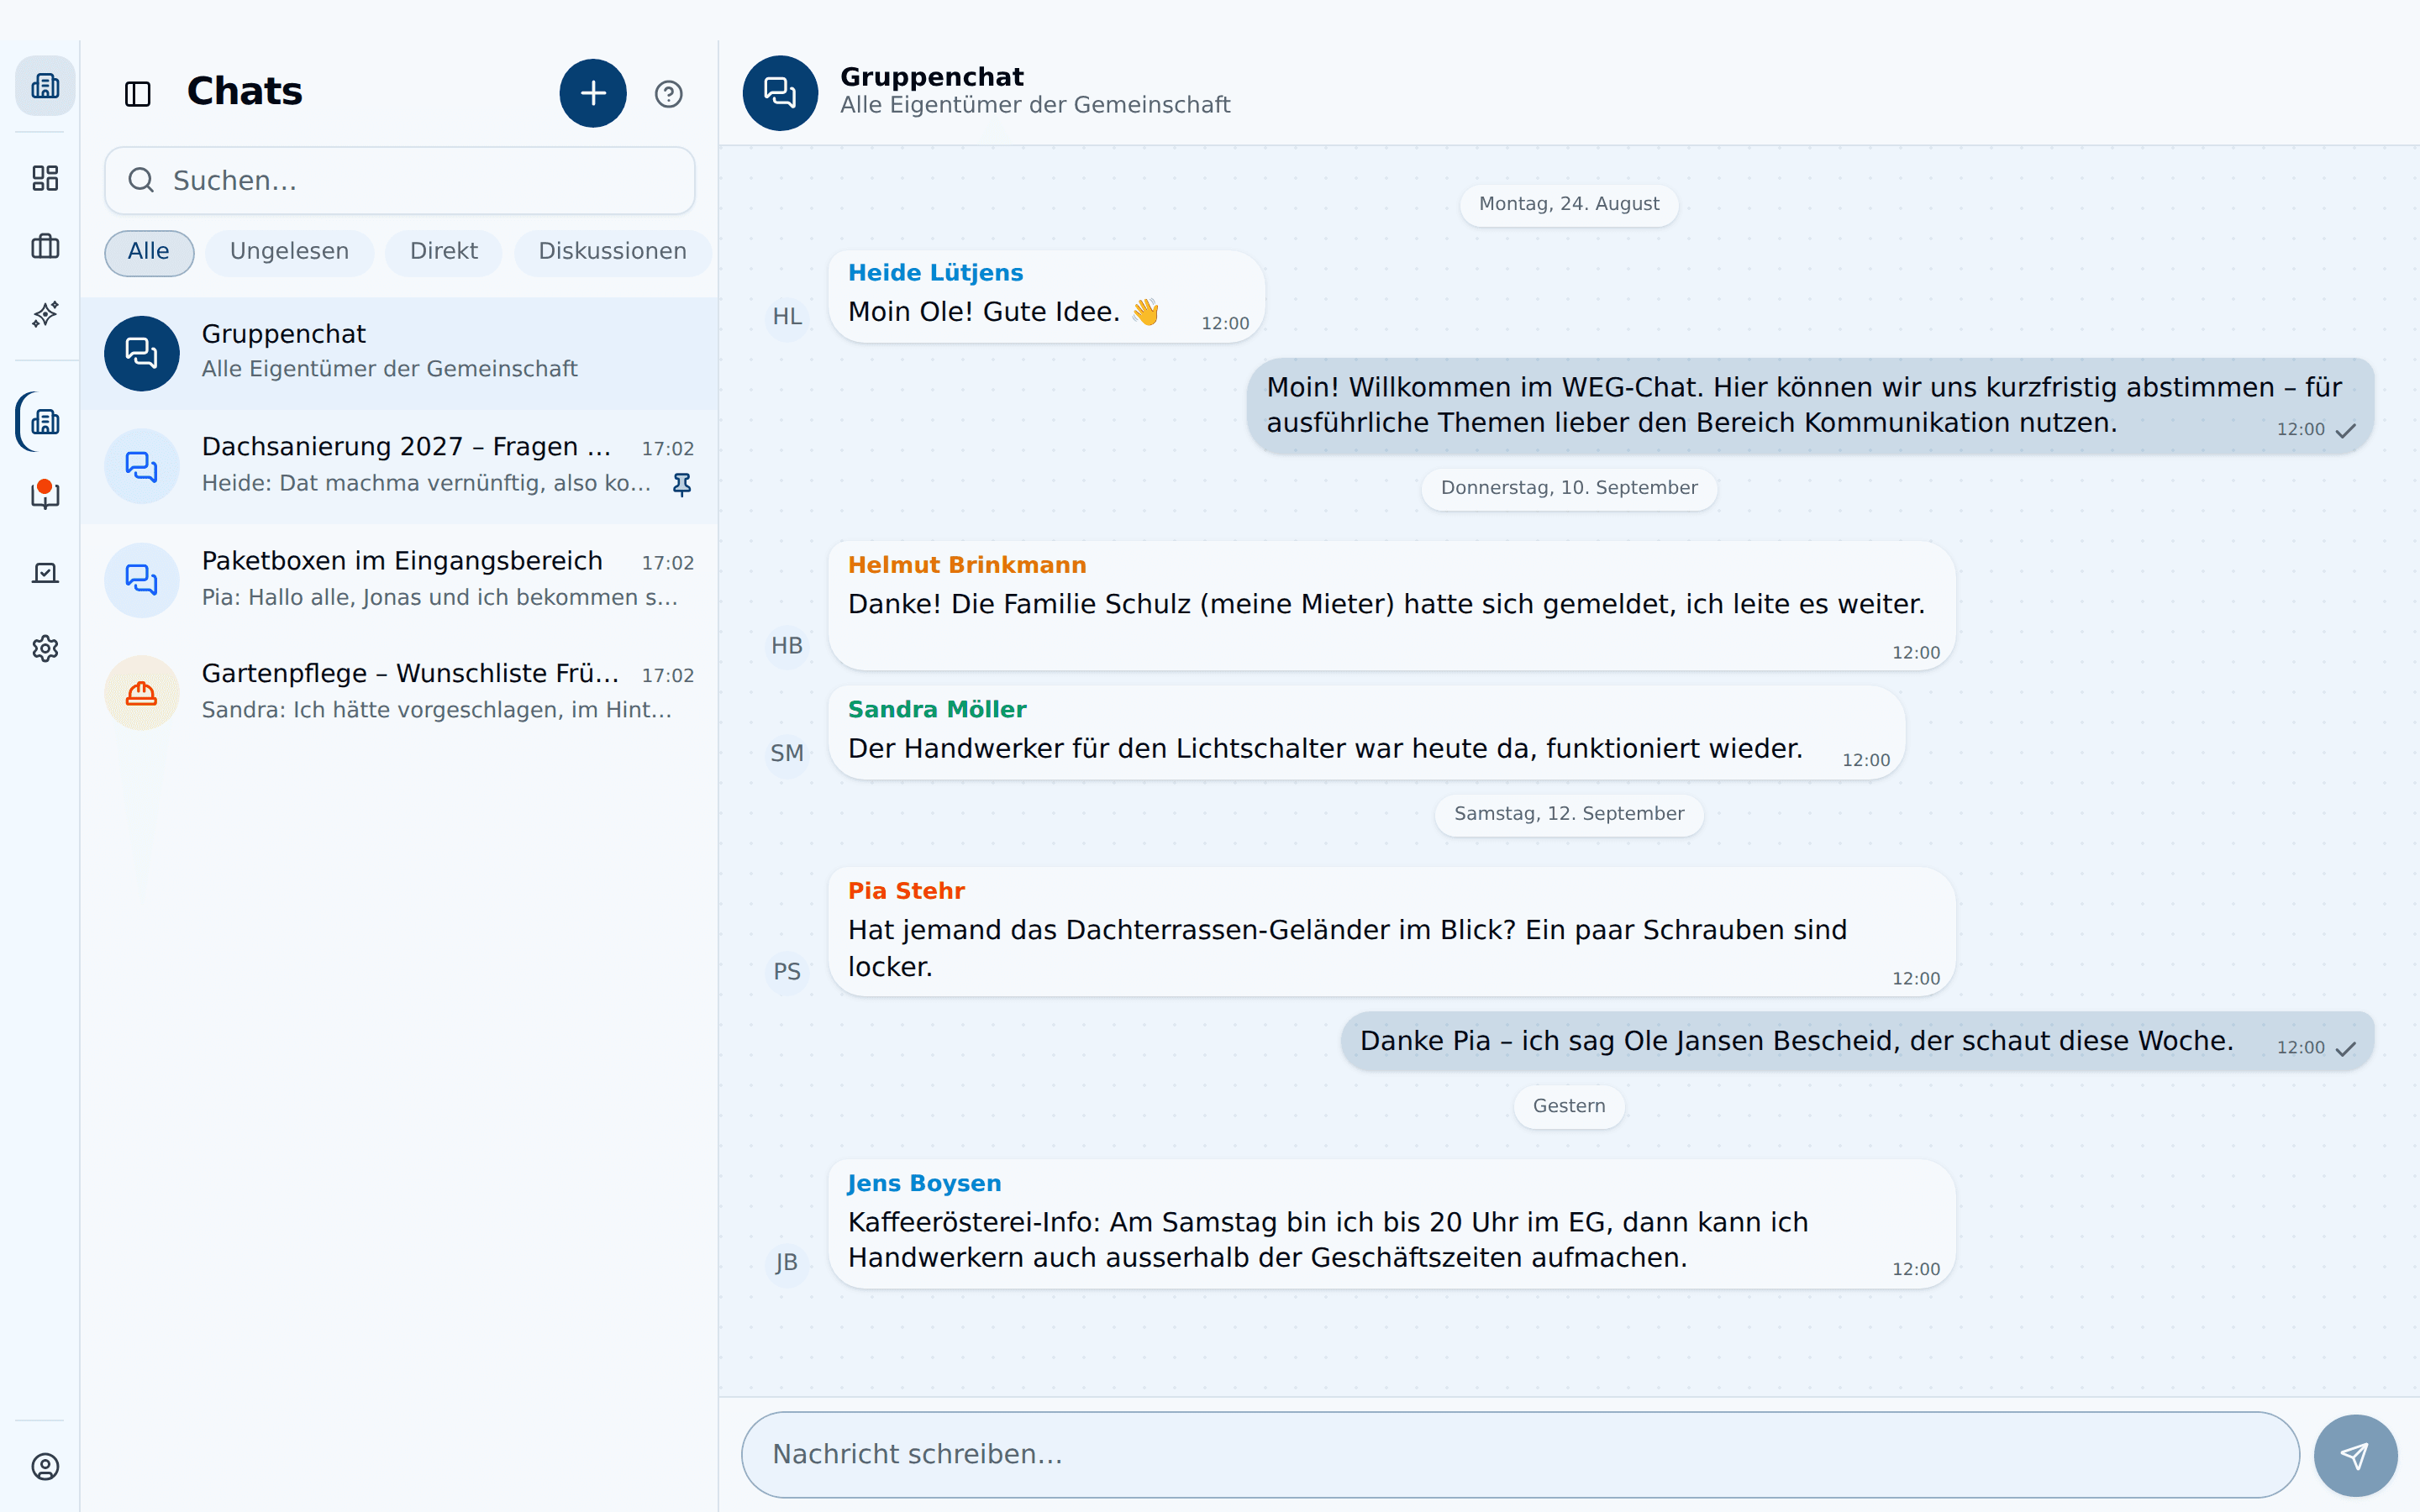
Task: Click the search magnifier icon
Action: click(x=141, y=180)
